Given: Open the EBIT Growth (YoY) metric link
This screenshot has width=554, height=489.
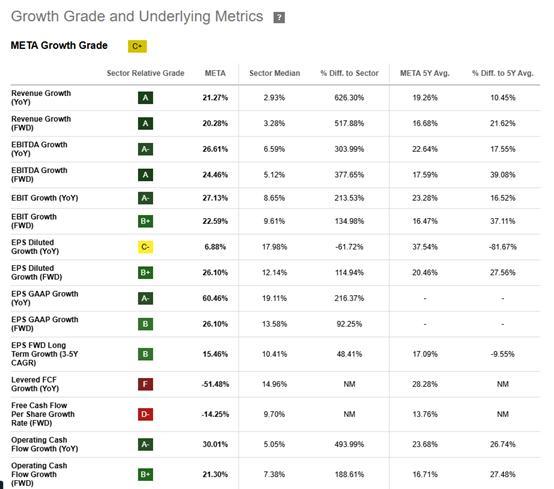Looking at the screenshot, I should [x=45, y=198].
